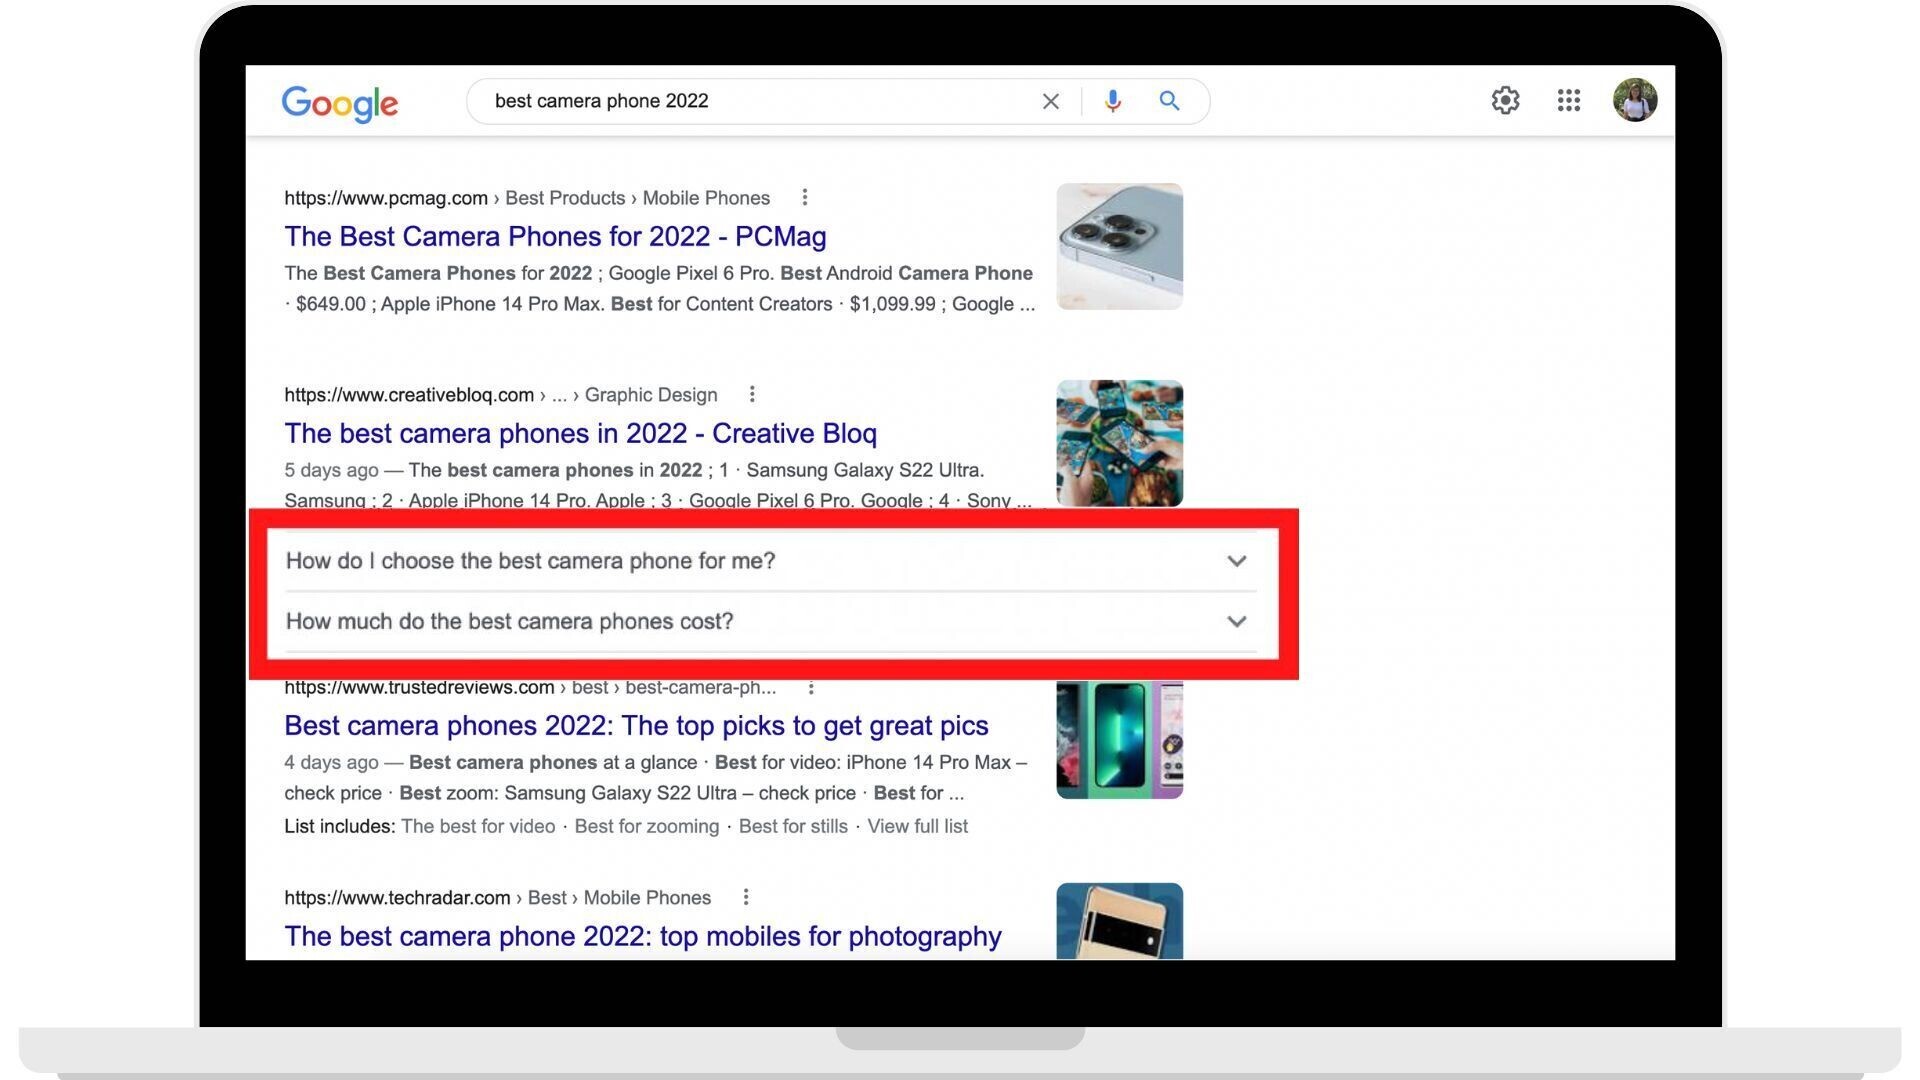Open "The Best Camera Phones for 2022 - PCMag"

(x=555, y=237)
